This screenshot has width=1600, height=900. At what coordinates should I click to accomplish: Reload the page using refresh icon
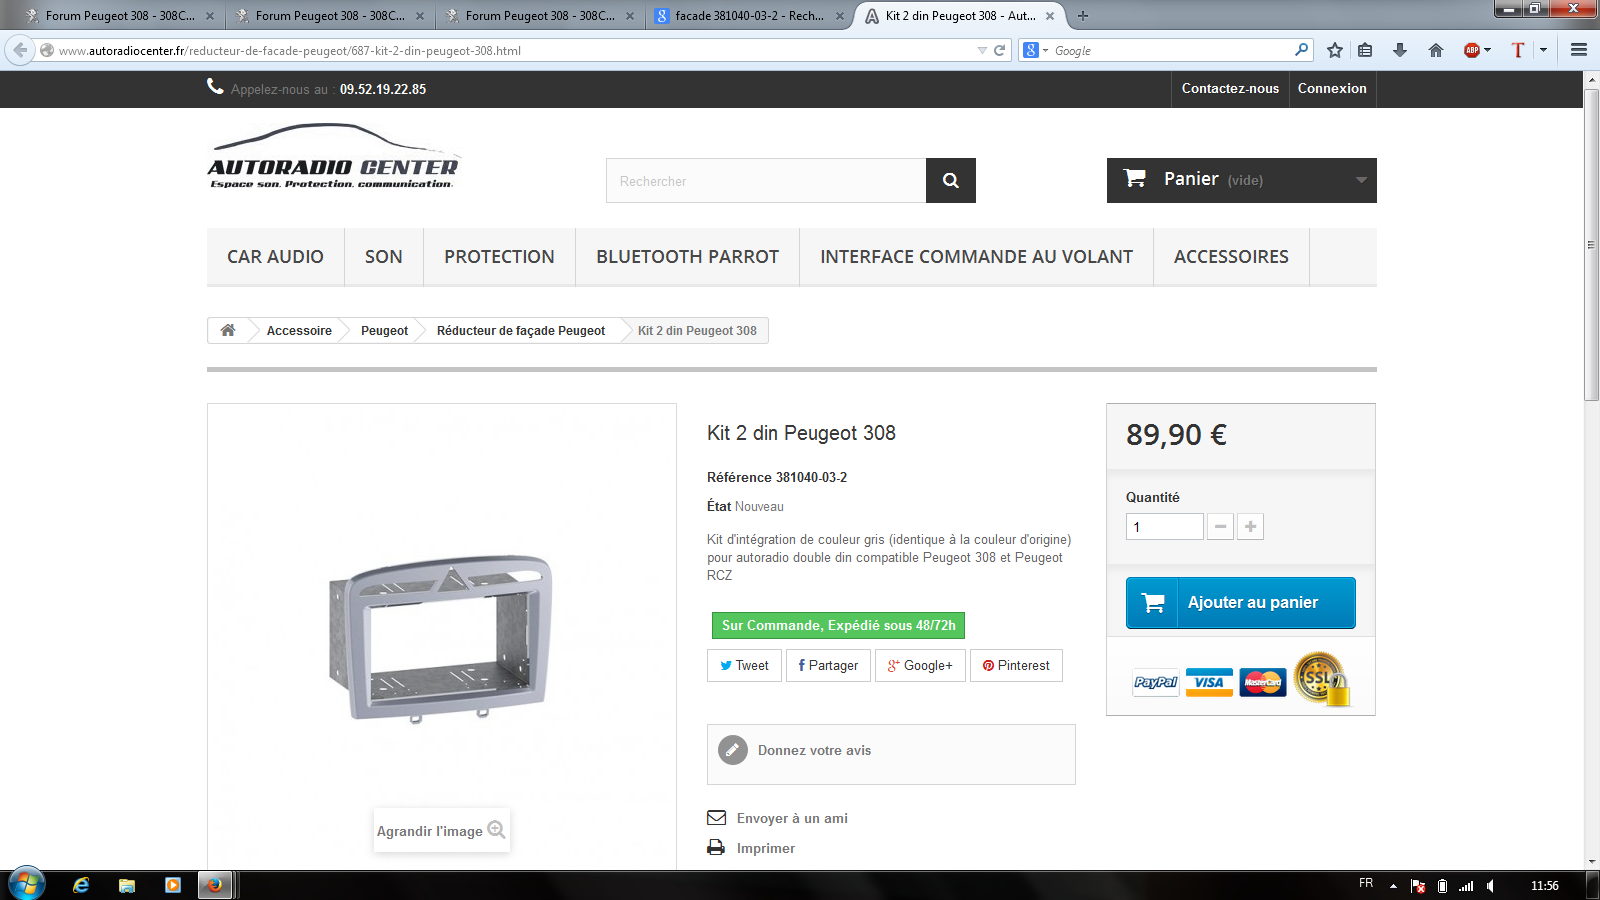tap(999, 50)
